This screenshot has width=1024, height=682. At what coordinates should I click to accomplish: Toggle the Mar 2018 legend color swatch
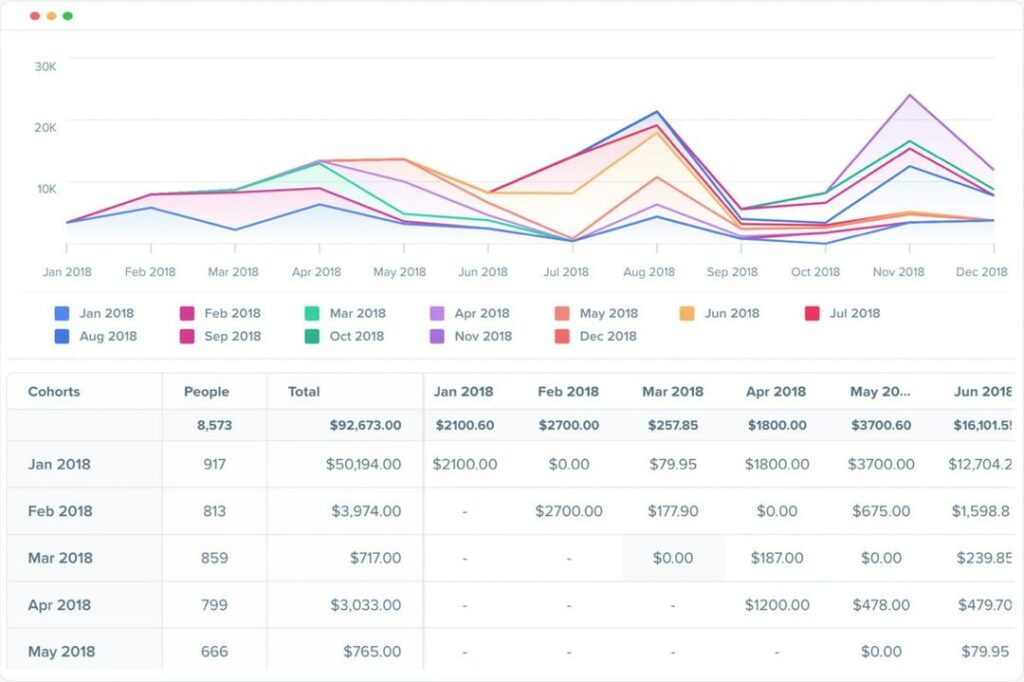click(x=312, y=314)
